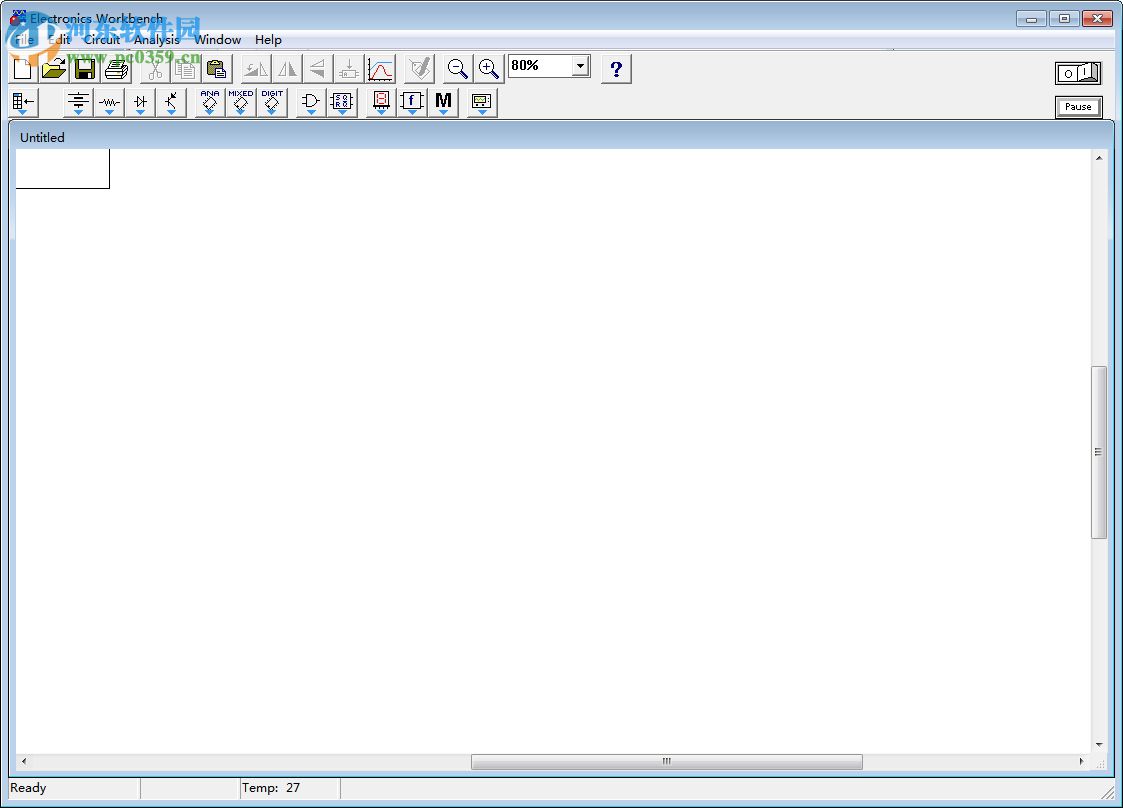The height and width of the screenshot is (808, 1123).
Task: Click the Rotate component icon
Action: coord(256,69)
